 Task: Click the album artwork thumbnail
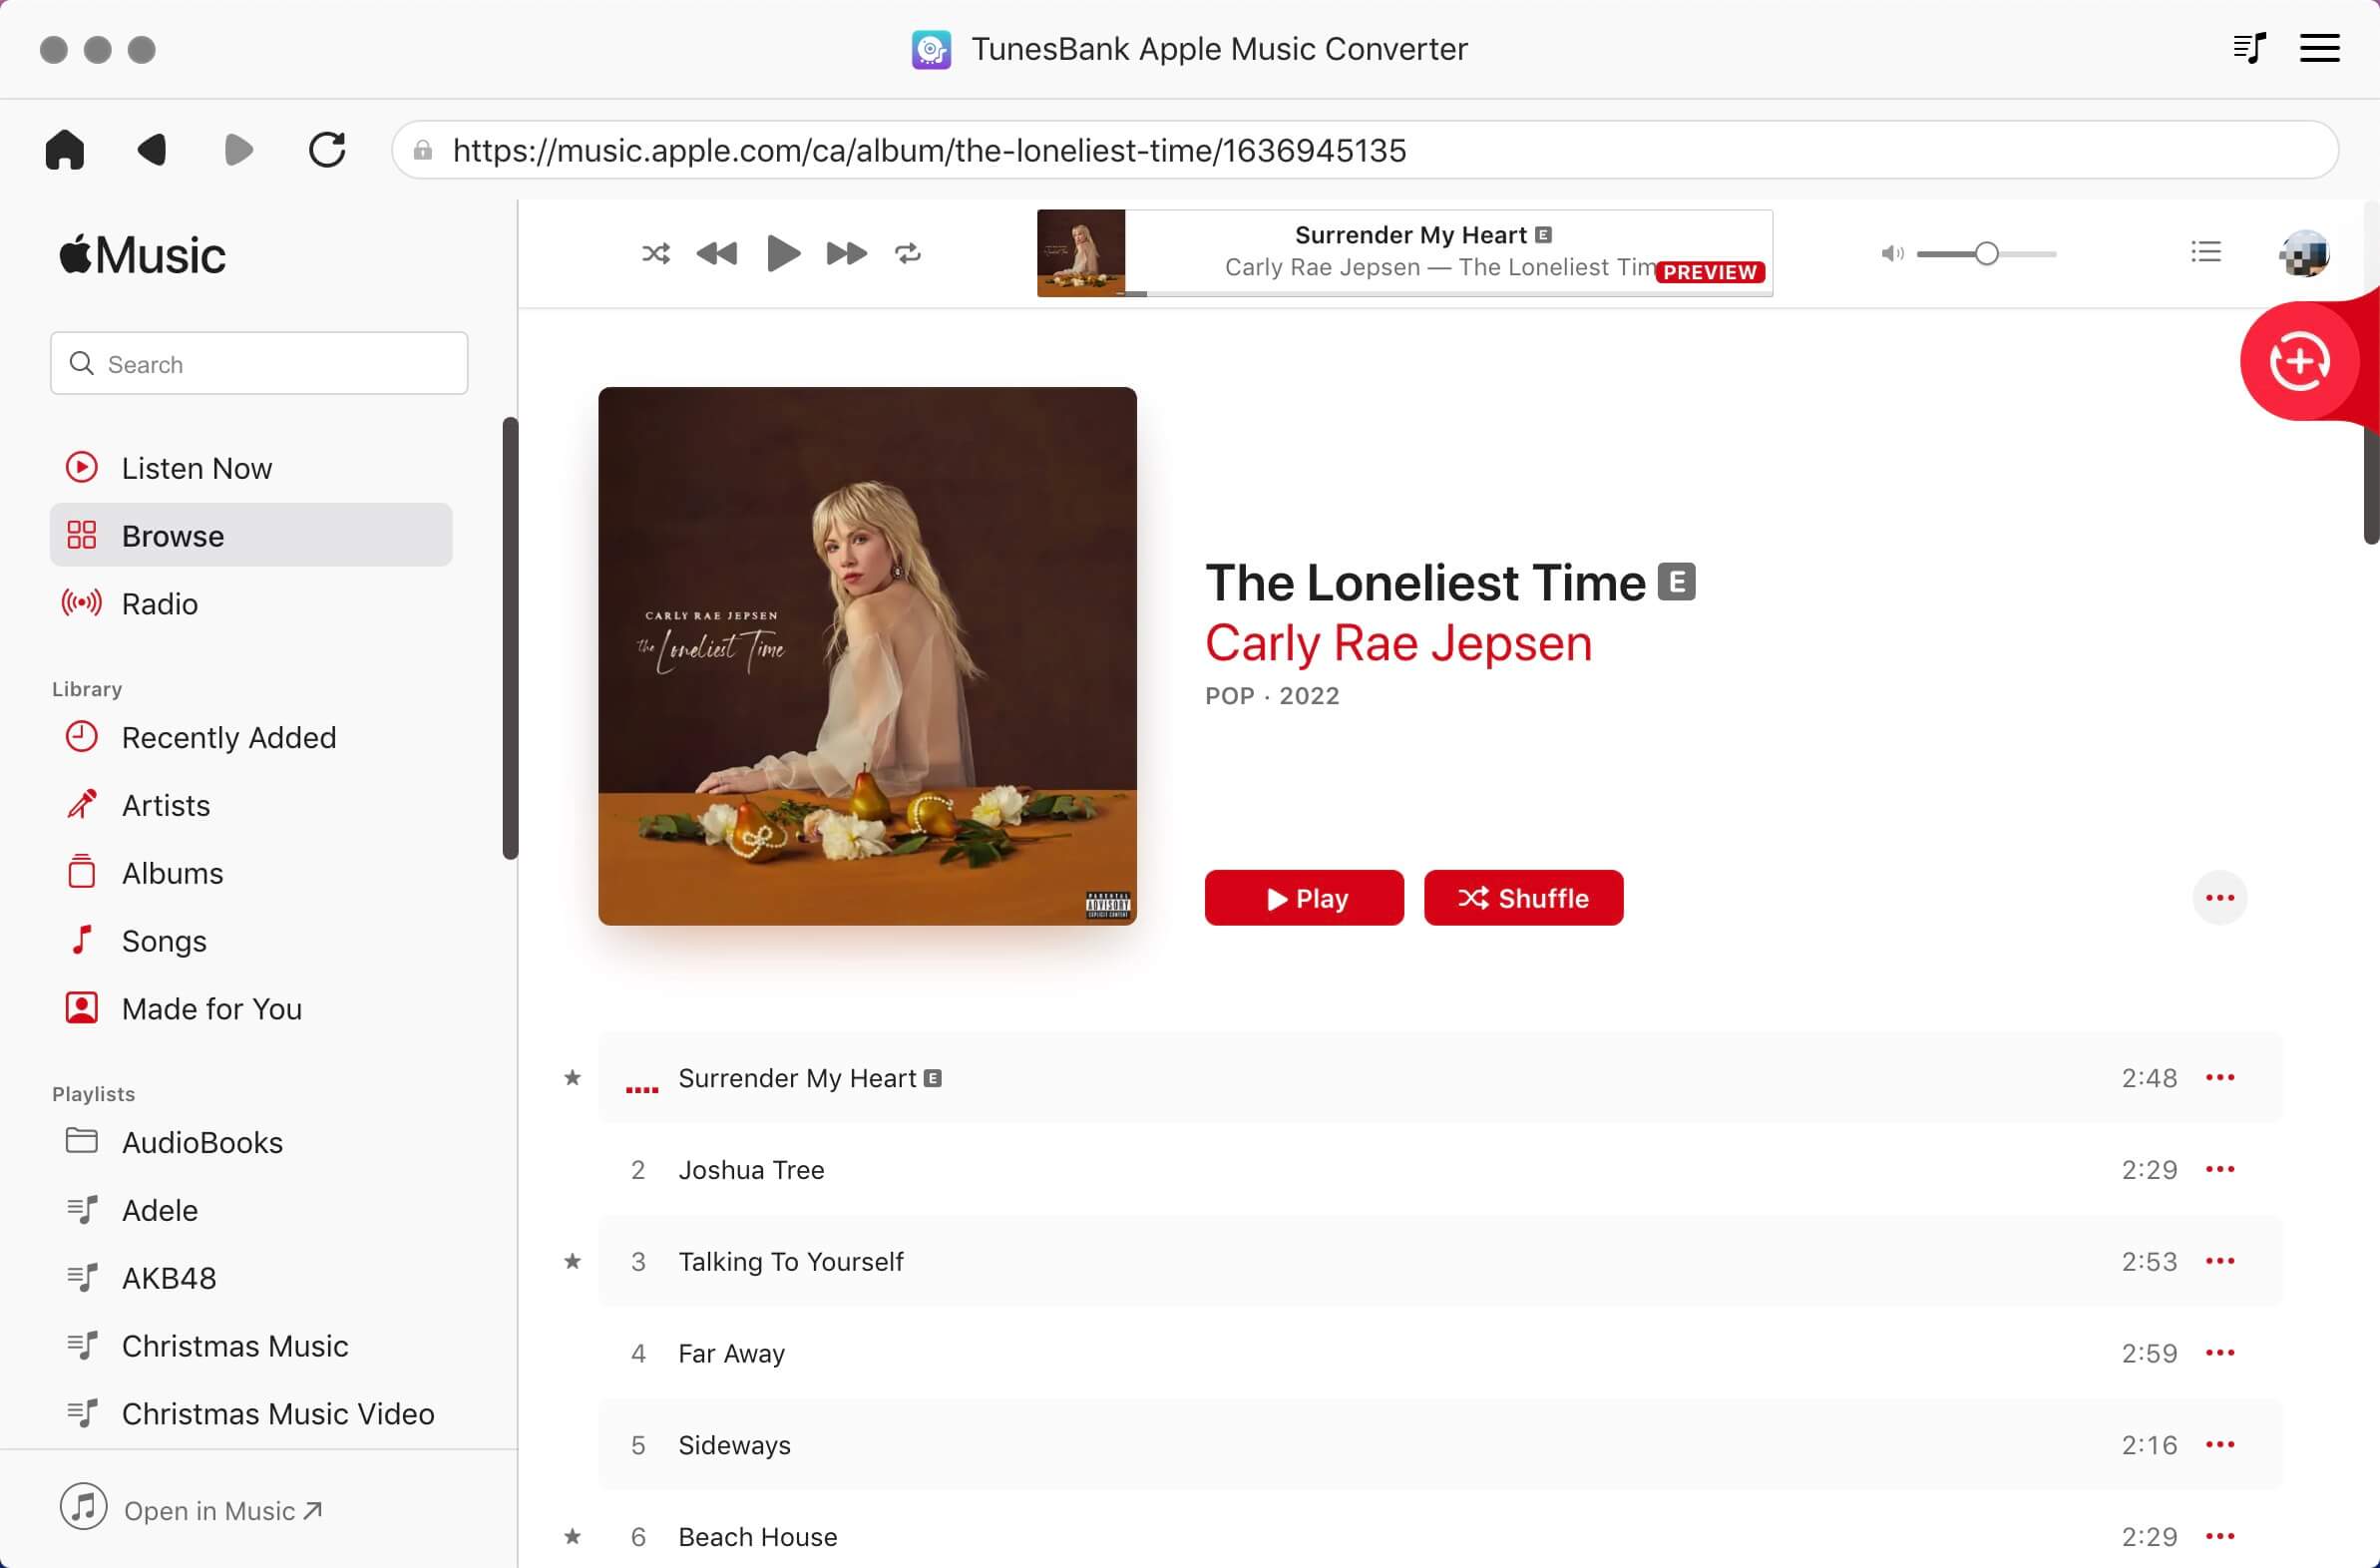coord(1081,250)
